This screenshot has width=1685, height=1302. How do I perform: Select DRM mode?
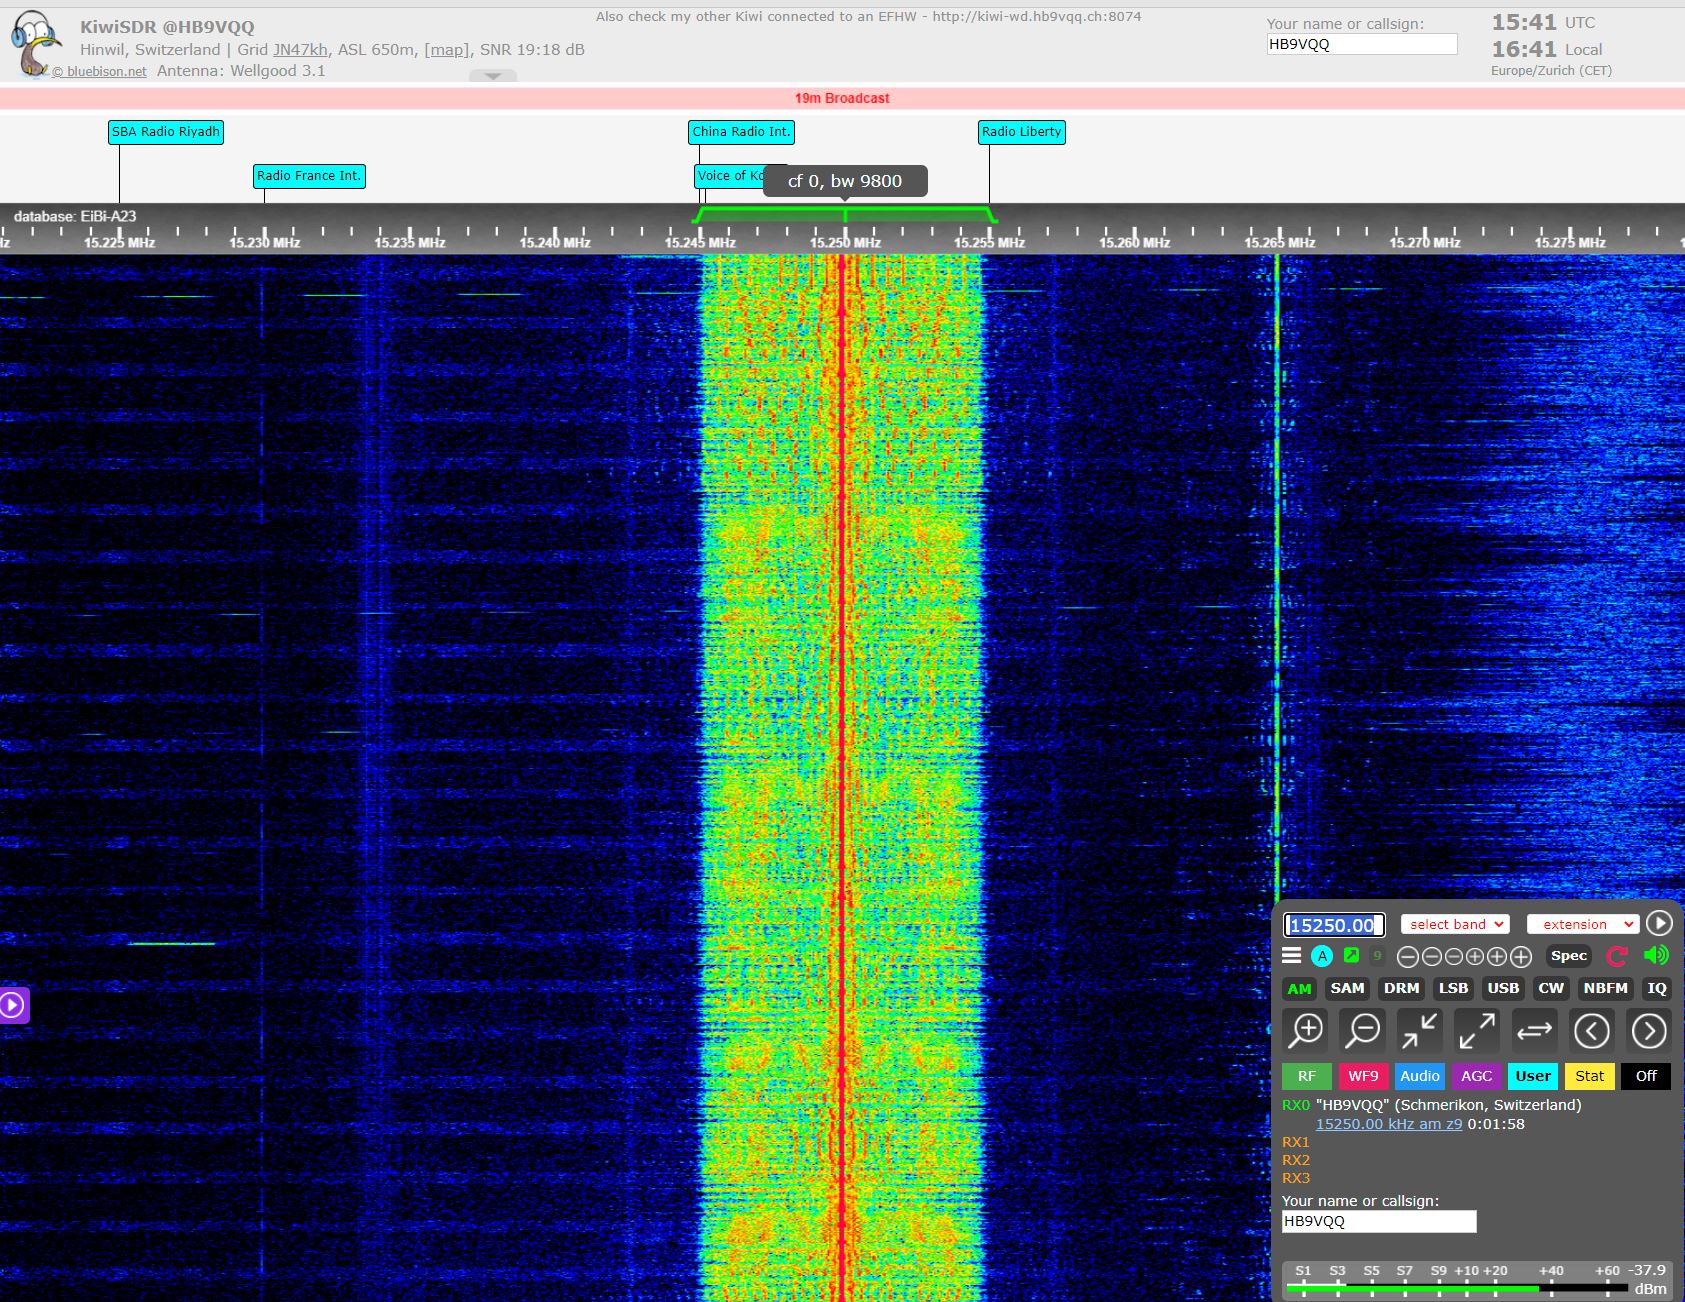1401,988
